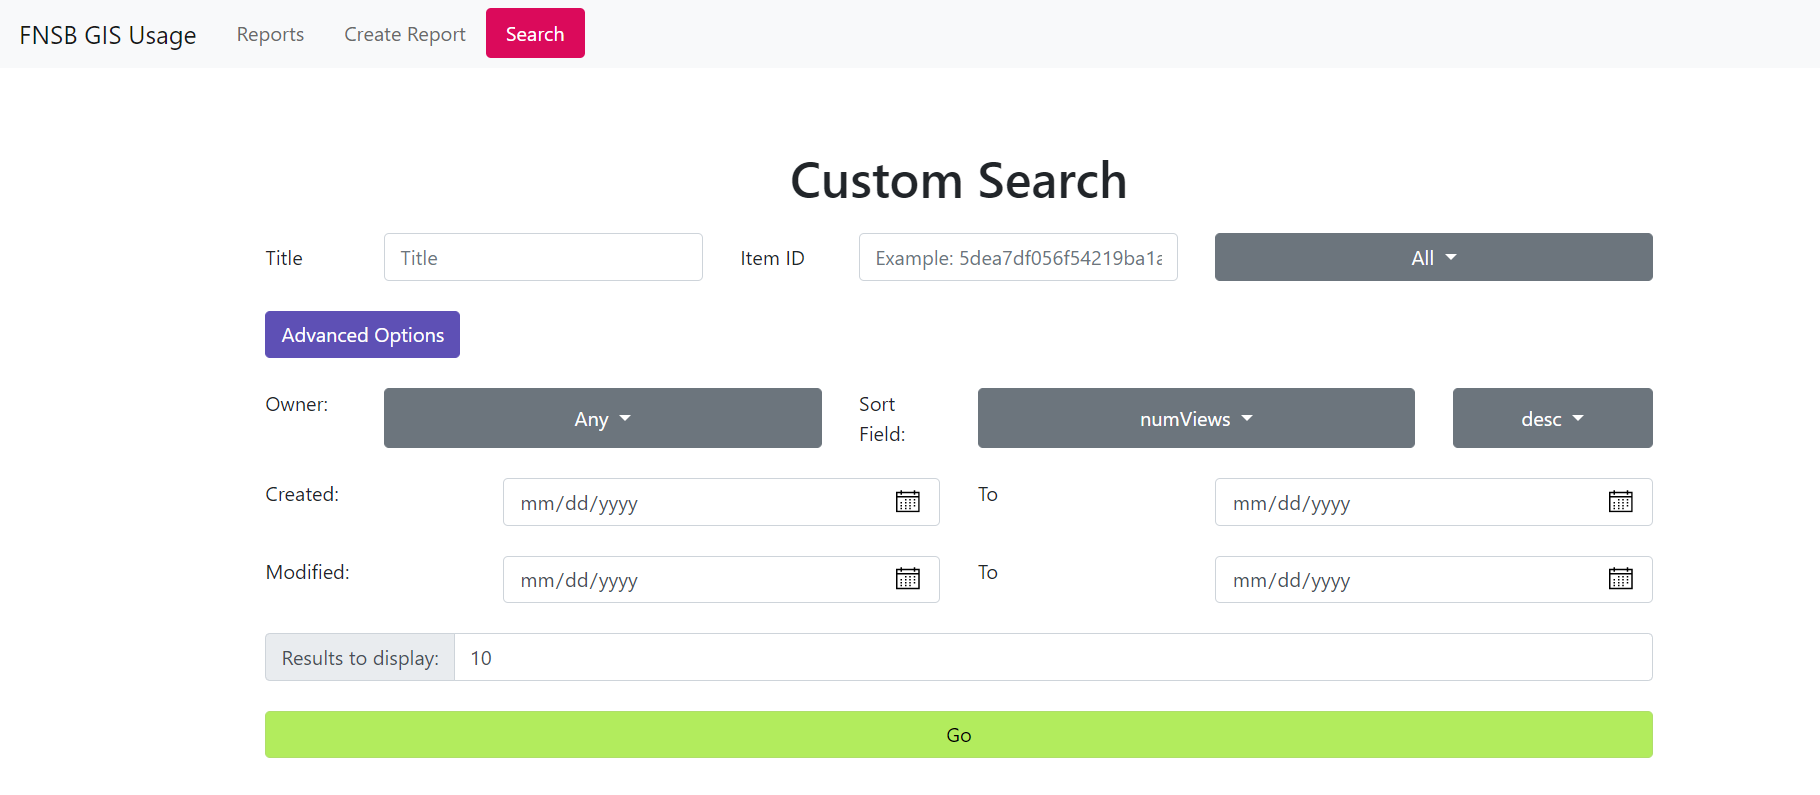The height and width of the screenshot is (795, 1820).
Task: Focus the Item ID input field
Action: coord(1018,257)
